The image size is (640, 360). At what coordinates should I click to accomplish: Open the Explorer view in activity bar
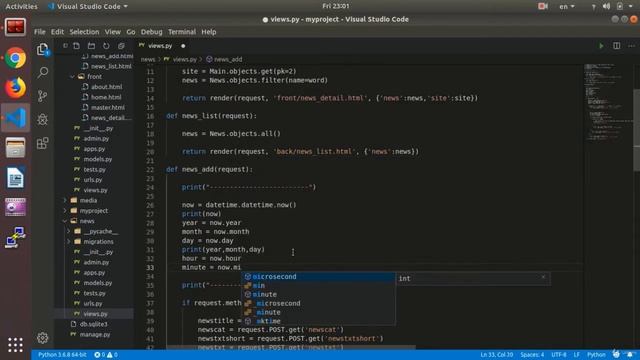[42, 50]
